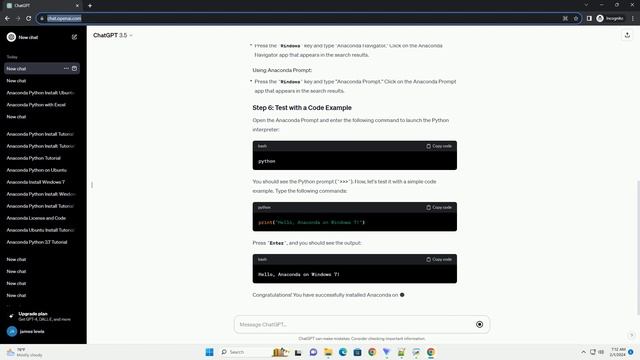Copy code from the Hello output block

pos(439,259)
